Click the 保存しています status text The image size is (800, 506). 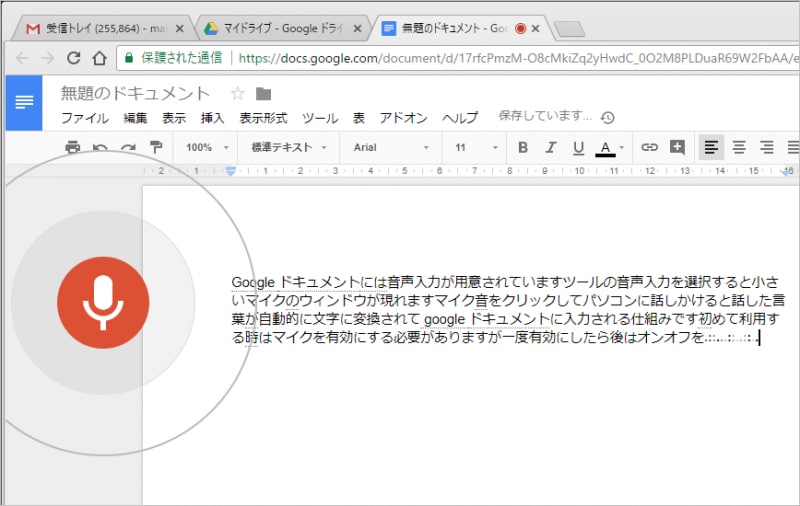point(545,116)
